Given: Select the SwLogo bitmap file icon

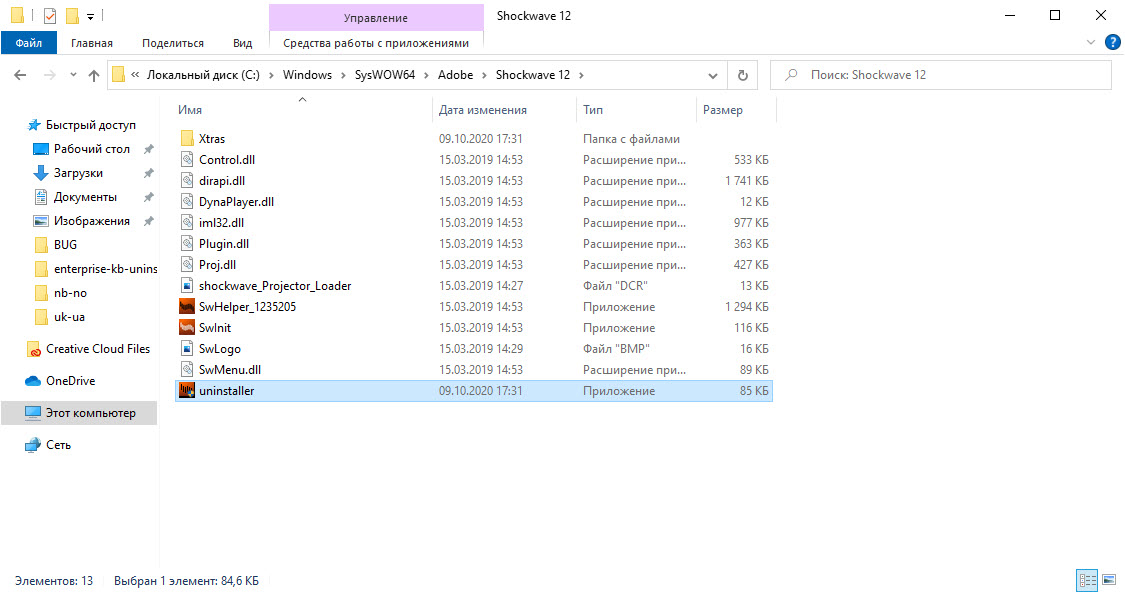Looking at the screenshot, I should click(187, 348).
